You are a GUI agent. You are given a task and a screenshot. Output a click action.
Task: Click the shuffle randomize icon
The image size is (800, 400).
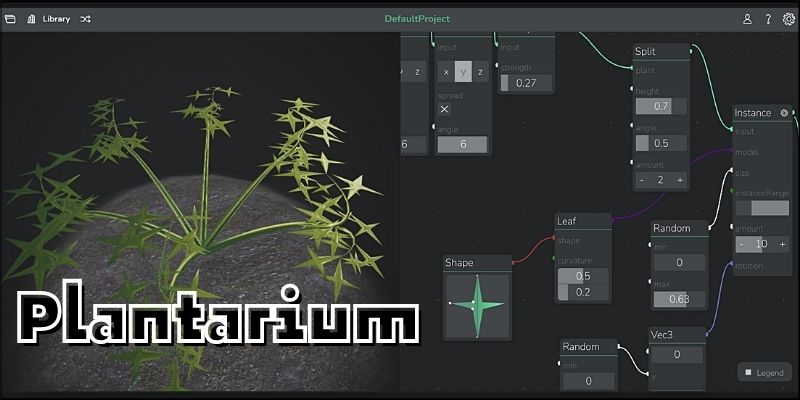point(85,19)
